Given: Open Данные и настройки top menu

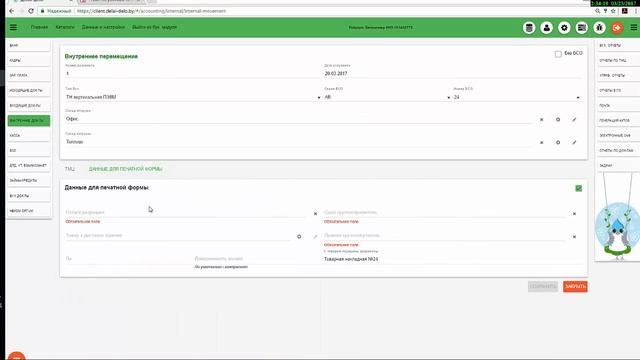Looking at the screenshot, I should coord(103,27).
